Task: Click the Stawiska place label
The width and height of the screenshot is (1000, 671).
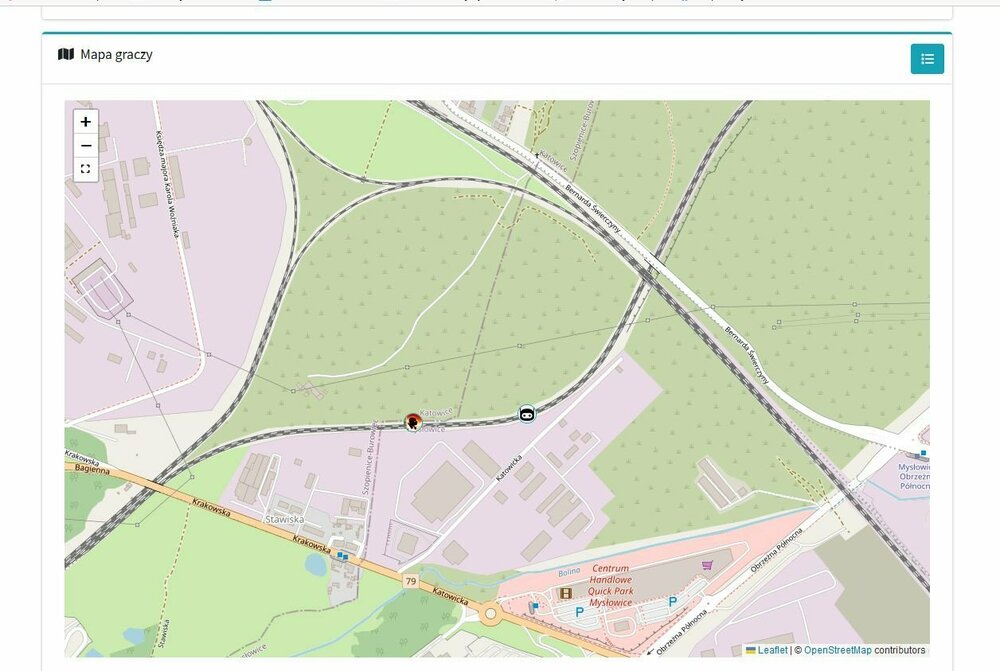Action: pyautogui.click(x=284, y=519)
